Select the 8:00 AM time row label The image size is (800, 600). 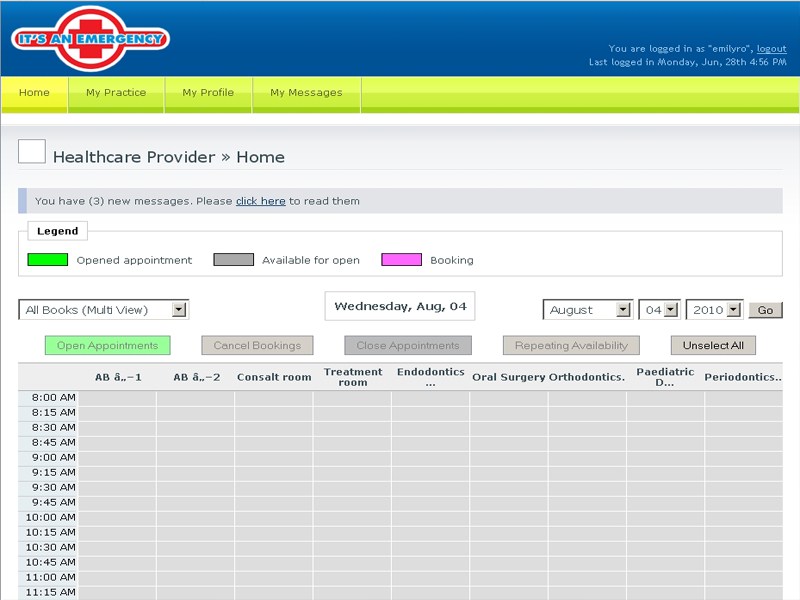pyautogui.click(x=53, y=397)
